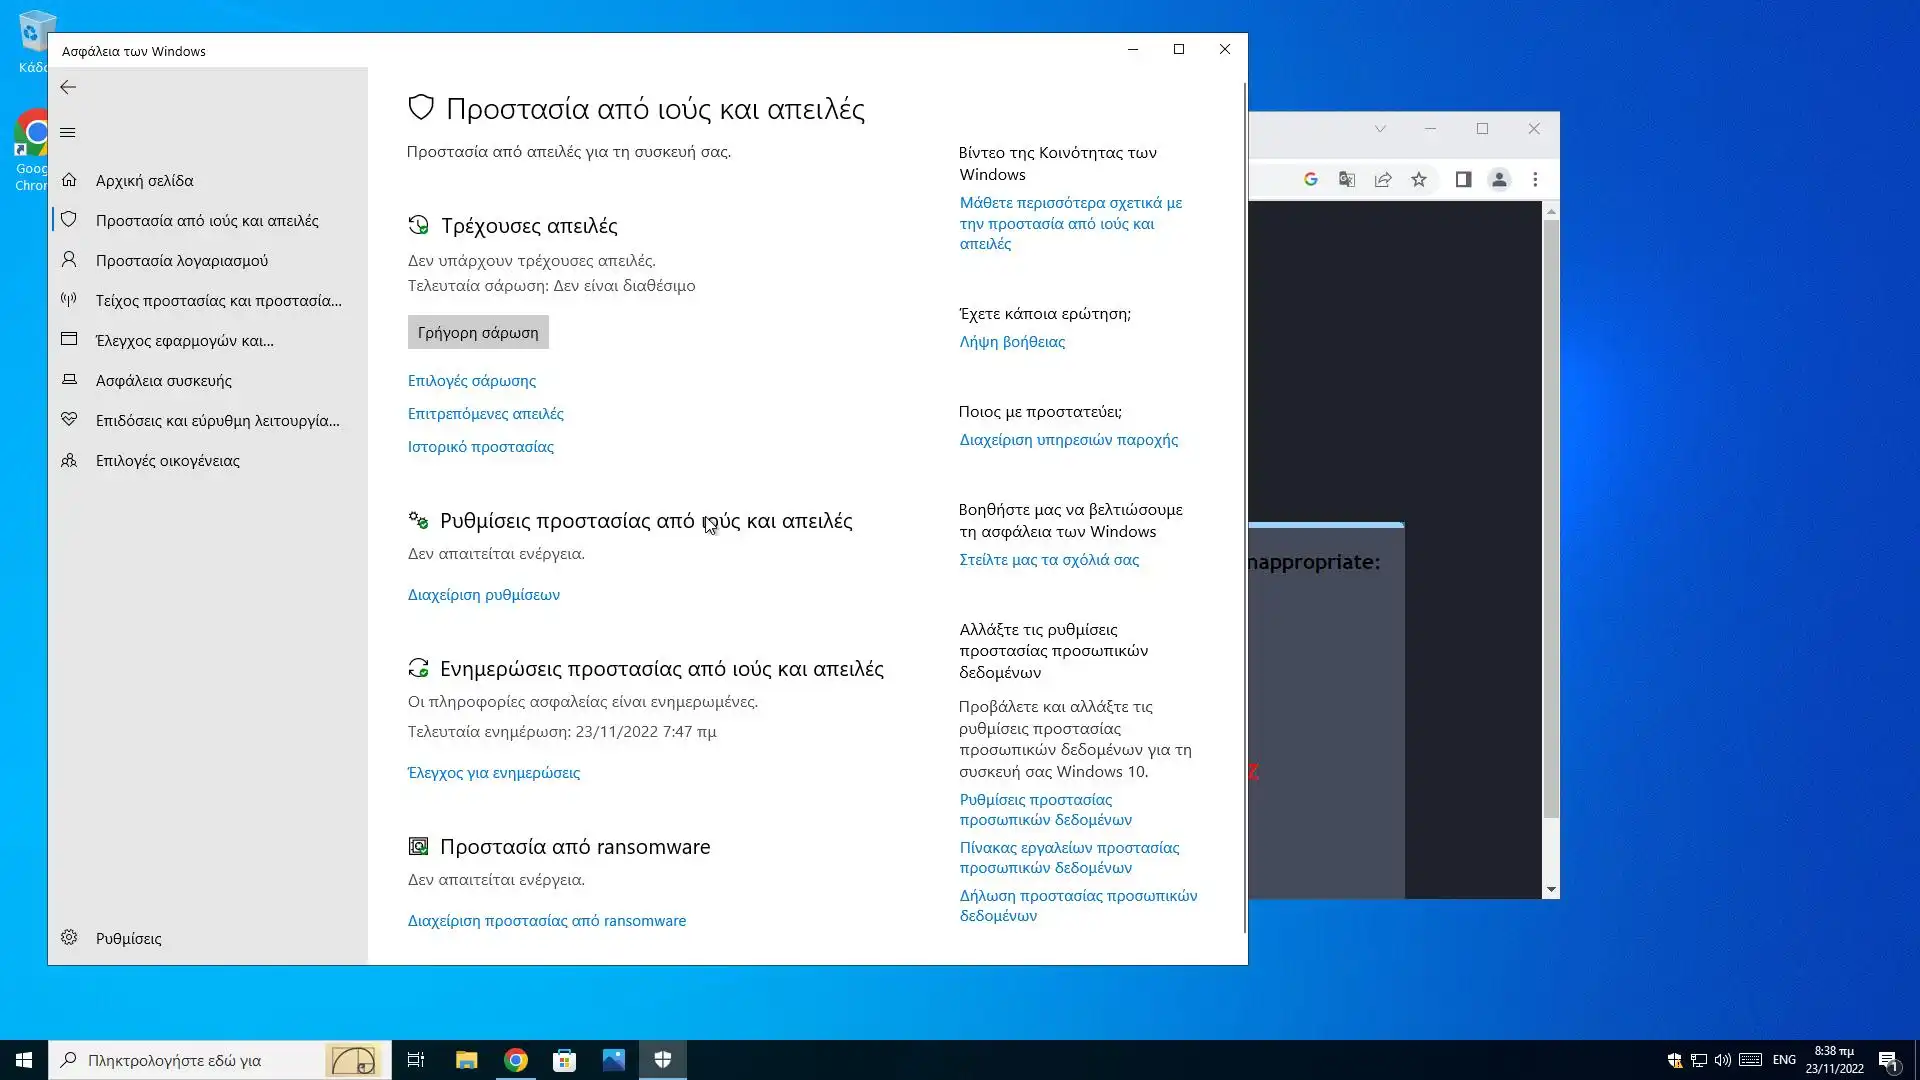Click the Windows taskbar search box

point(200,1060)
